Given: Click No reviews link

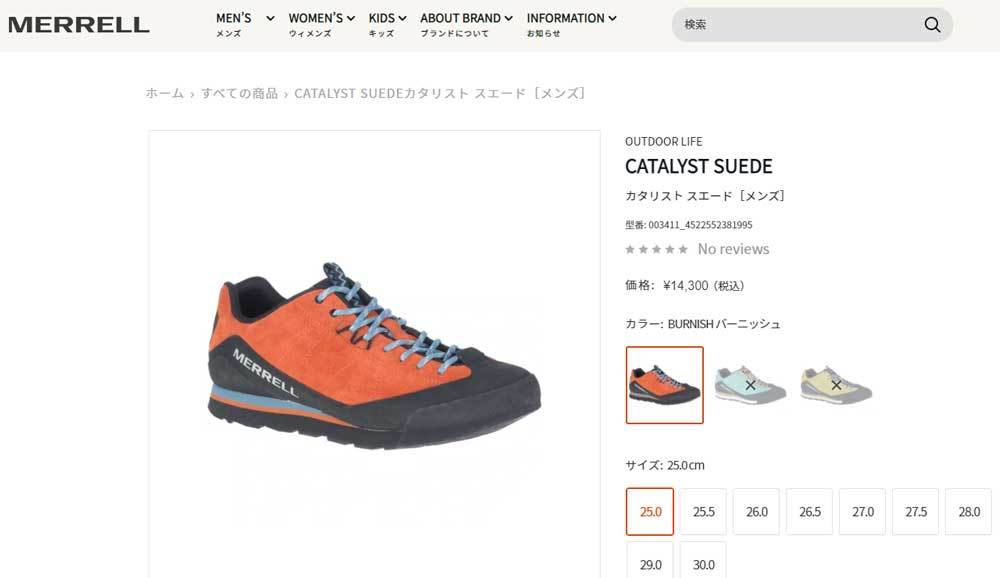Looking at the screenshot, I should tap(733, 249).
